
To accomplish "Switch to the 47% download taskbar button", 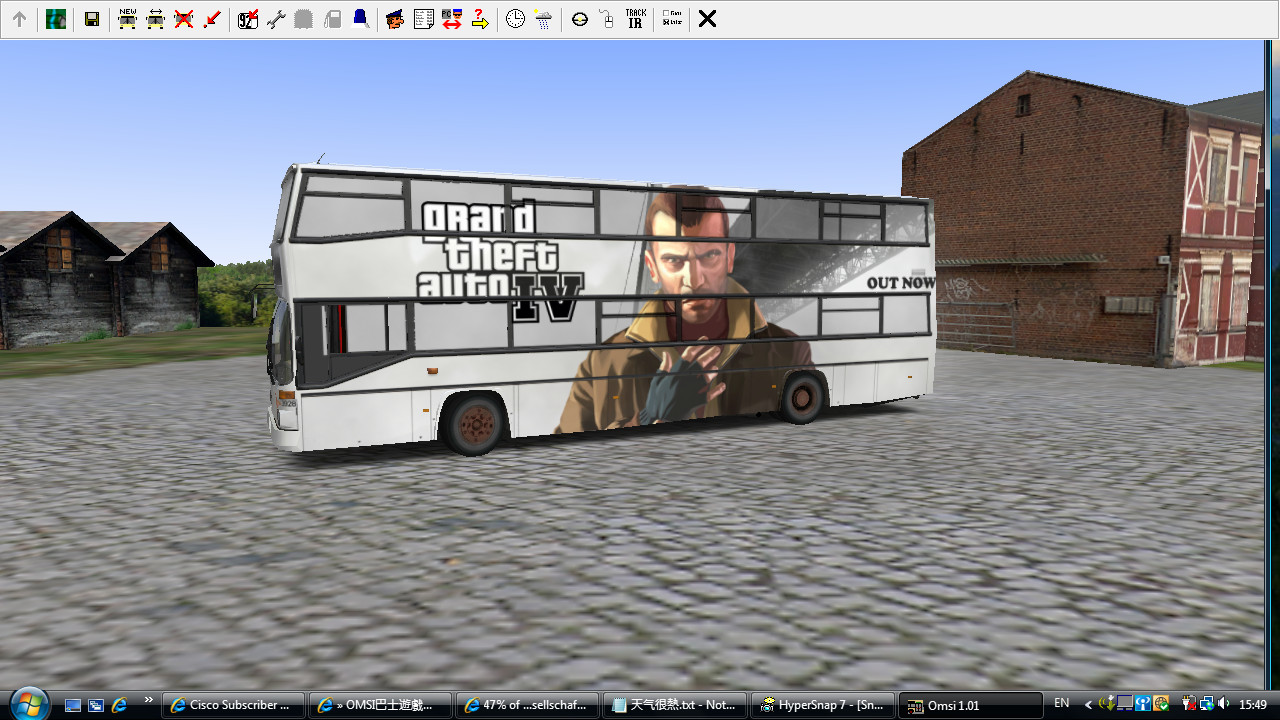I will [528, 705].
